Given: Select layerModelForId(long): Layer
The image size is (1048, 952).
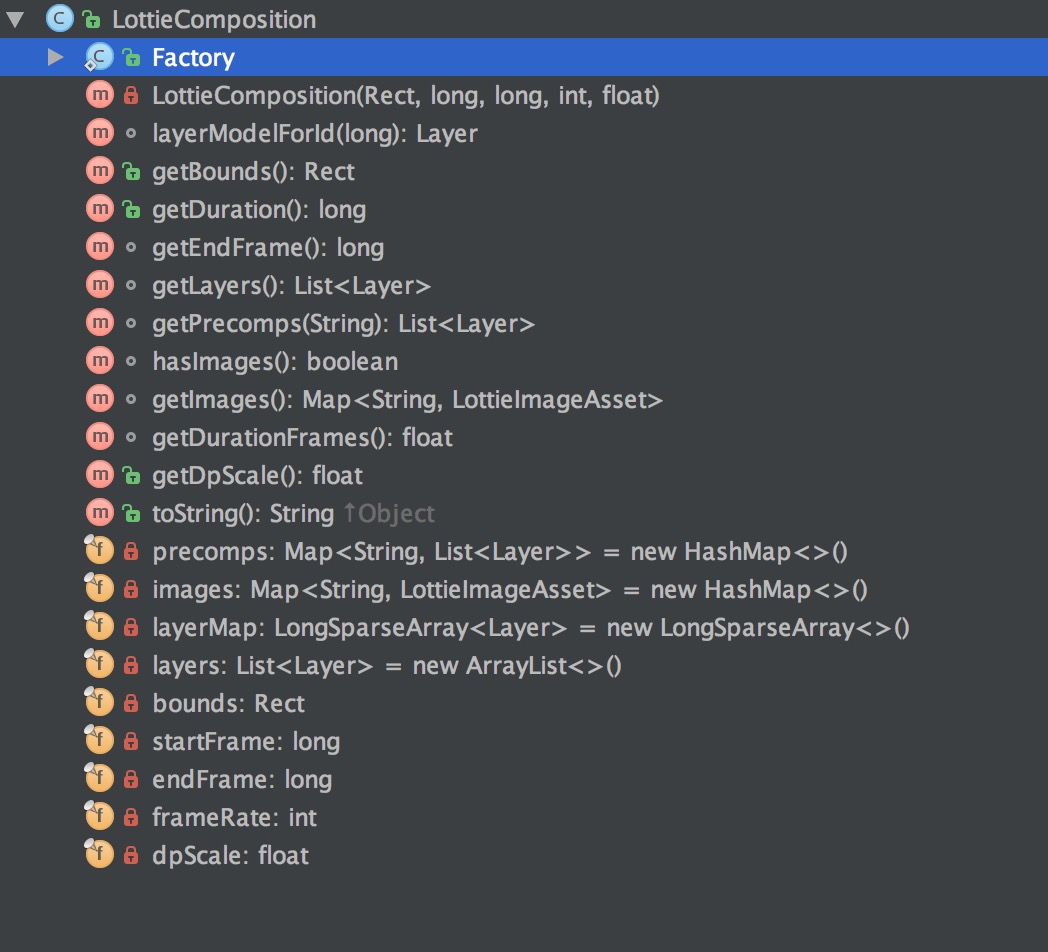Looking at the screenshot, I should [x=315, y=134].
